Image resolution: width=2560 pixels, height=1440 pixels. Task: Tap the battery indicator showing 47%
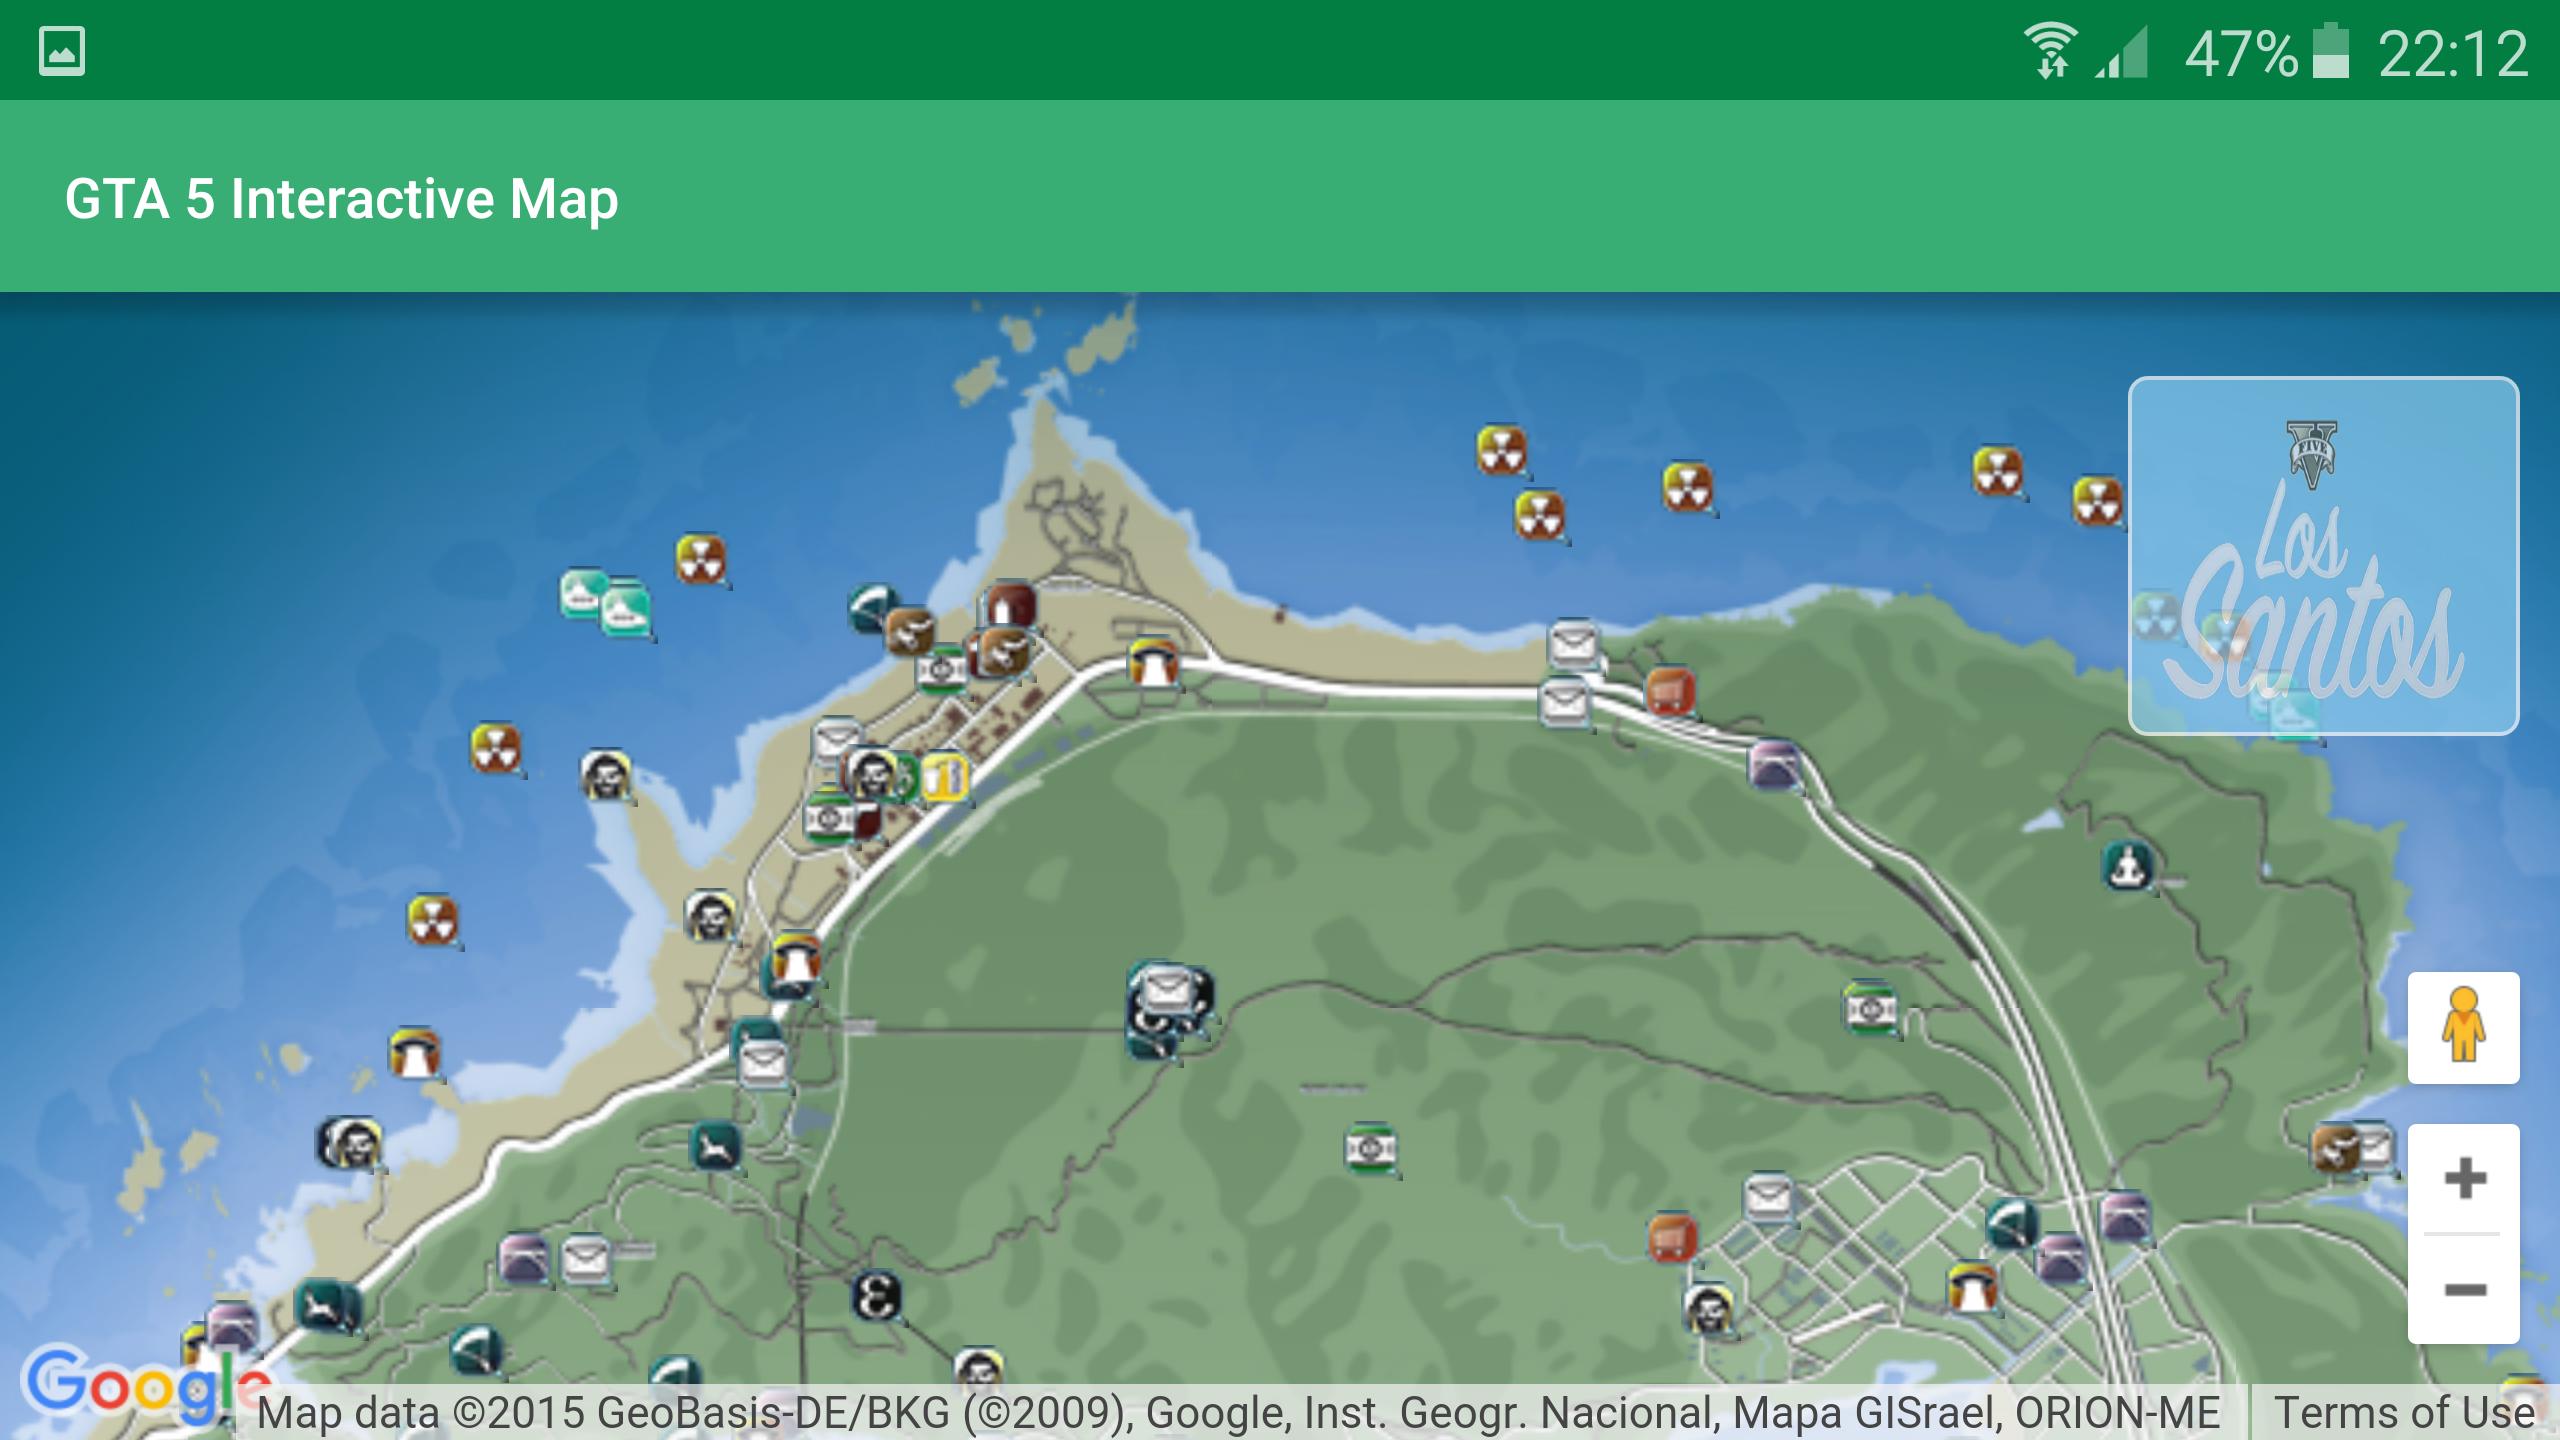click(2266, 53)
